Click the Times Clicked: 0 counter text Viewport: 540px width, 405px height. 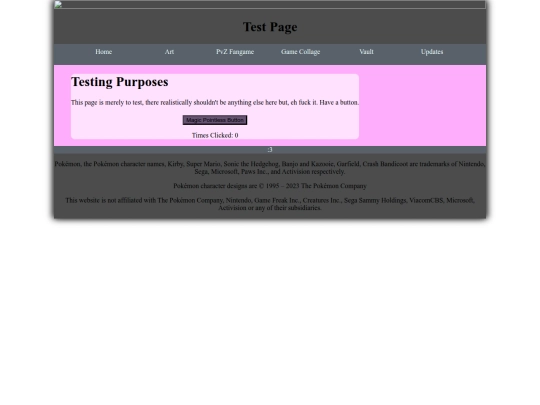click(215, 135)
